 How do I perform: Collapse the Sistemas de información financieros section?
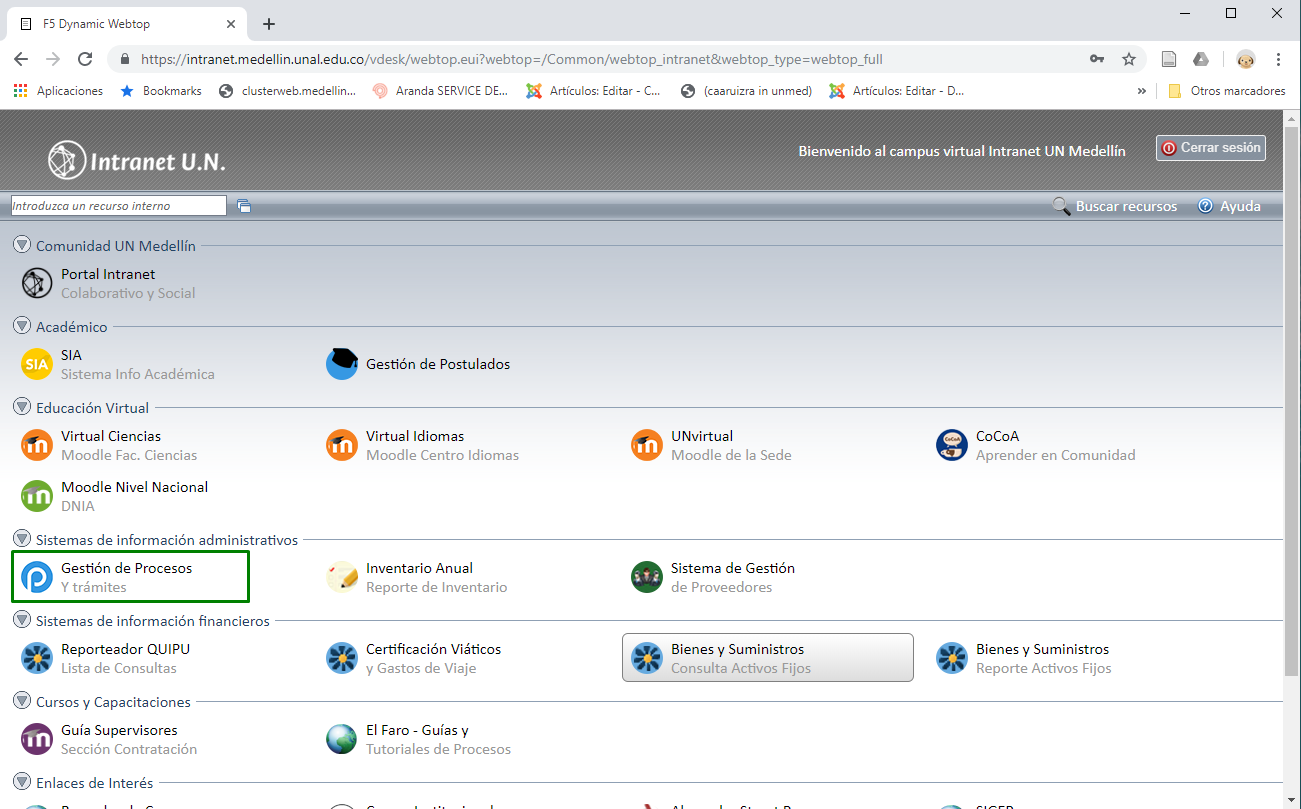pyautogui.click(x=22, y=620)
